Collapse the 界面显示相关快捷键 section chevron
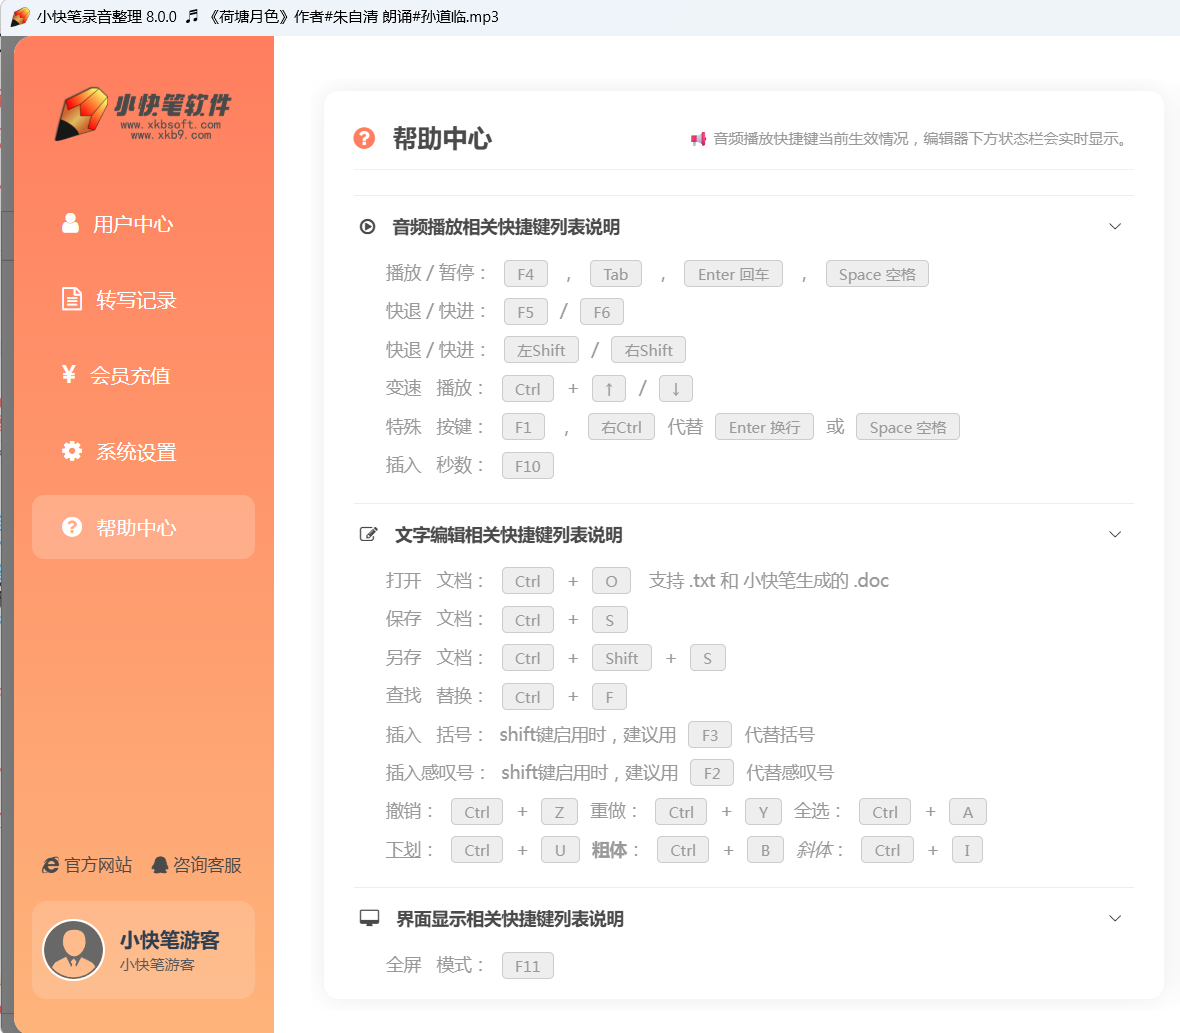This screenshot has width=1180, height=1033. click(x=1115, y=918)
